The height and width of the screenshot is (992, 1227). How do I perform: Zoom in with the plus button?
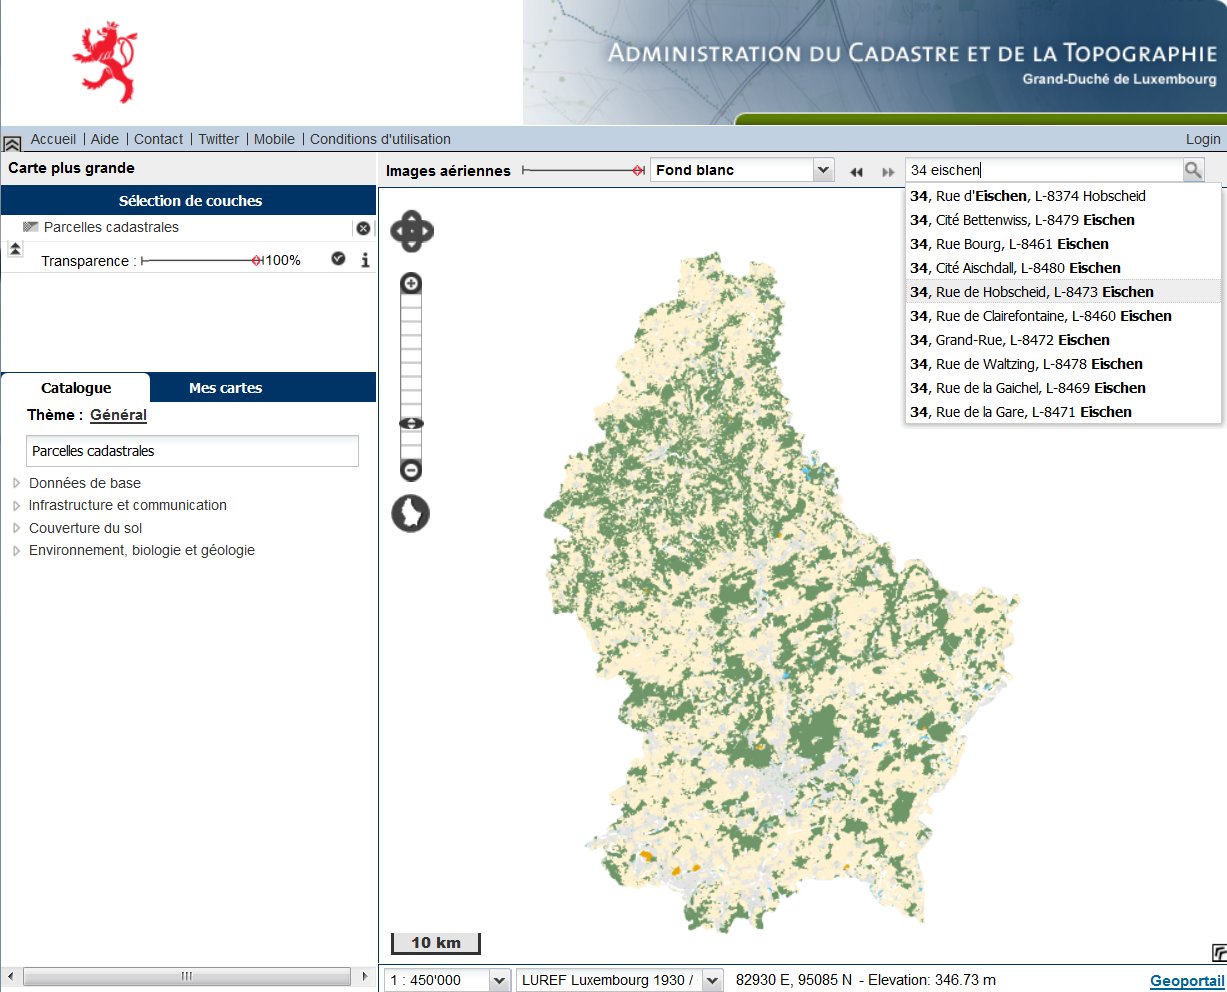[411, 284]
